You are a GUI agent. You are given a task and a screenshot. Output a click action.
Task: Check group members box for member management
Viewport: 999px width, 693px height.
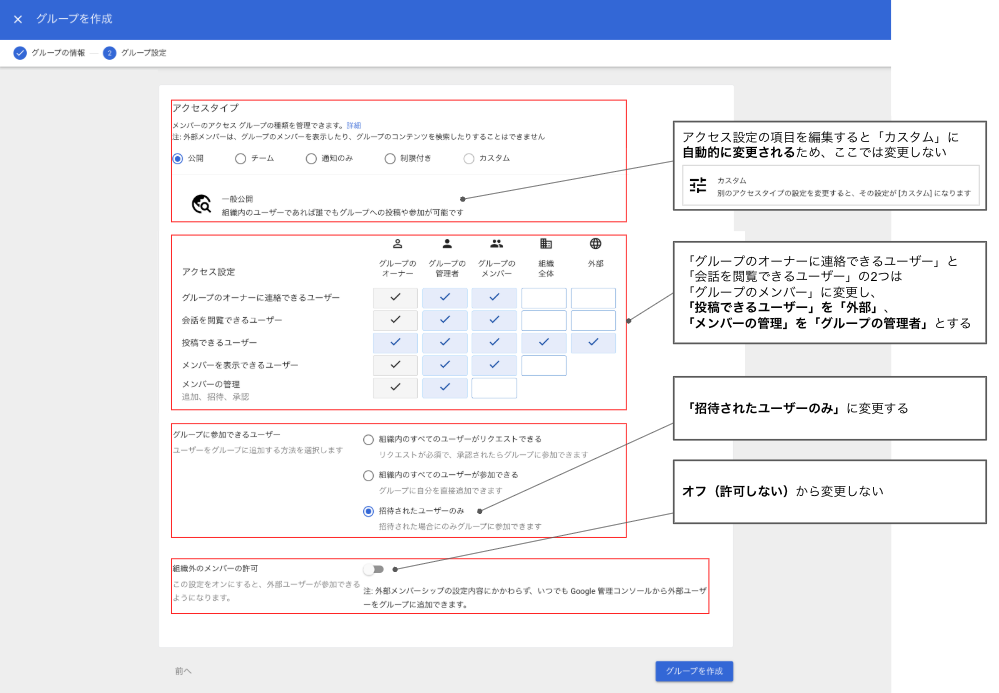494,388
